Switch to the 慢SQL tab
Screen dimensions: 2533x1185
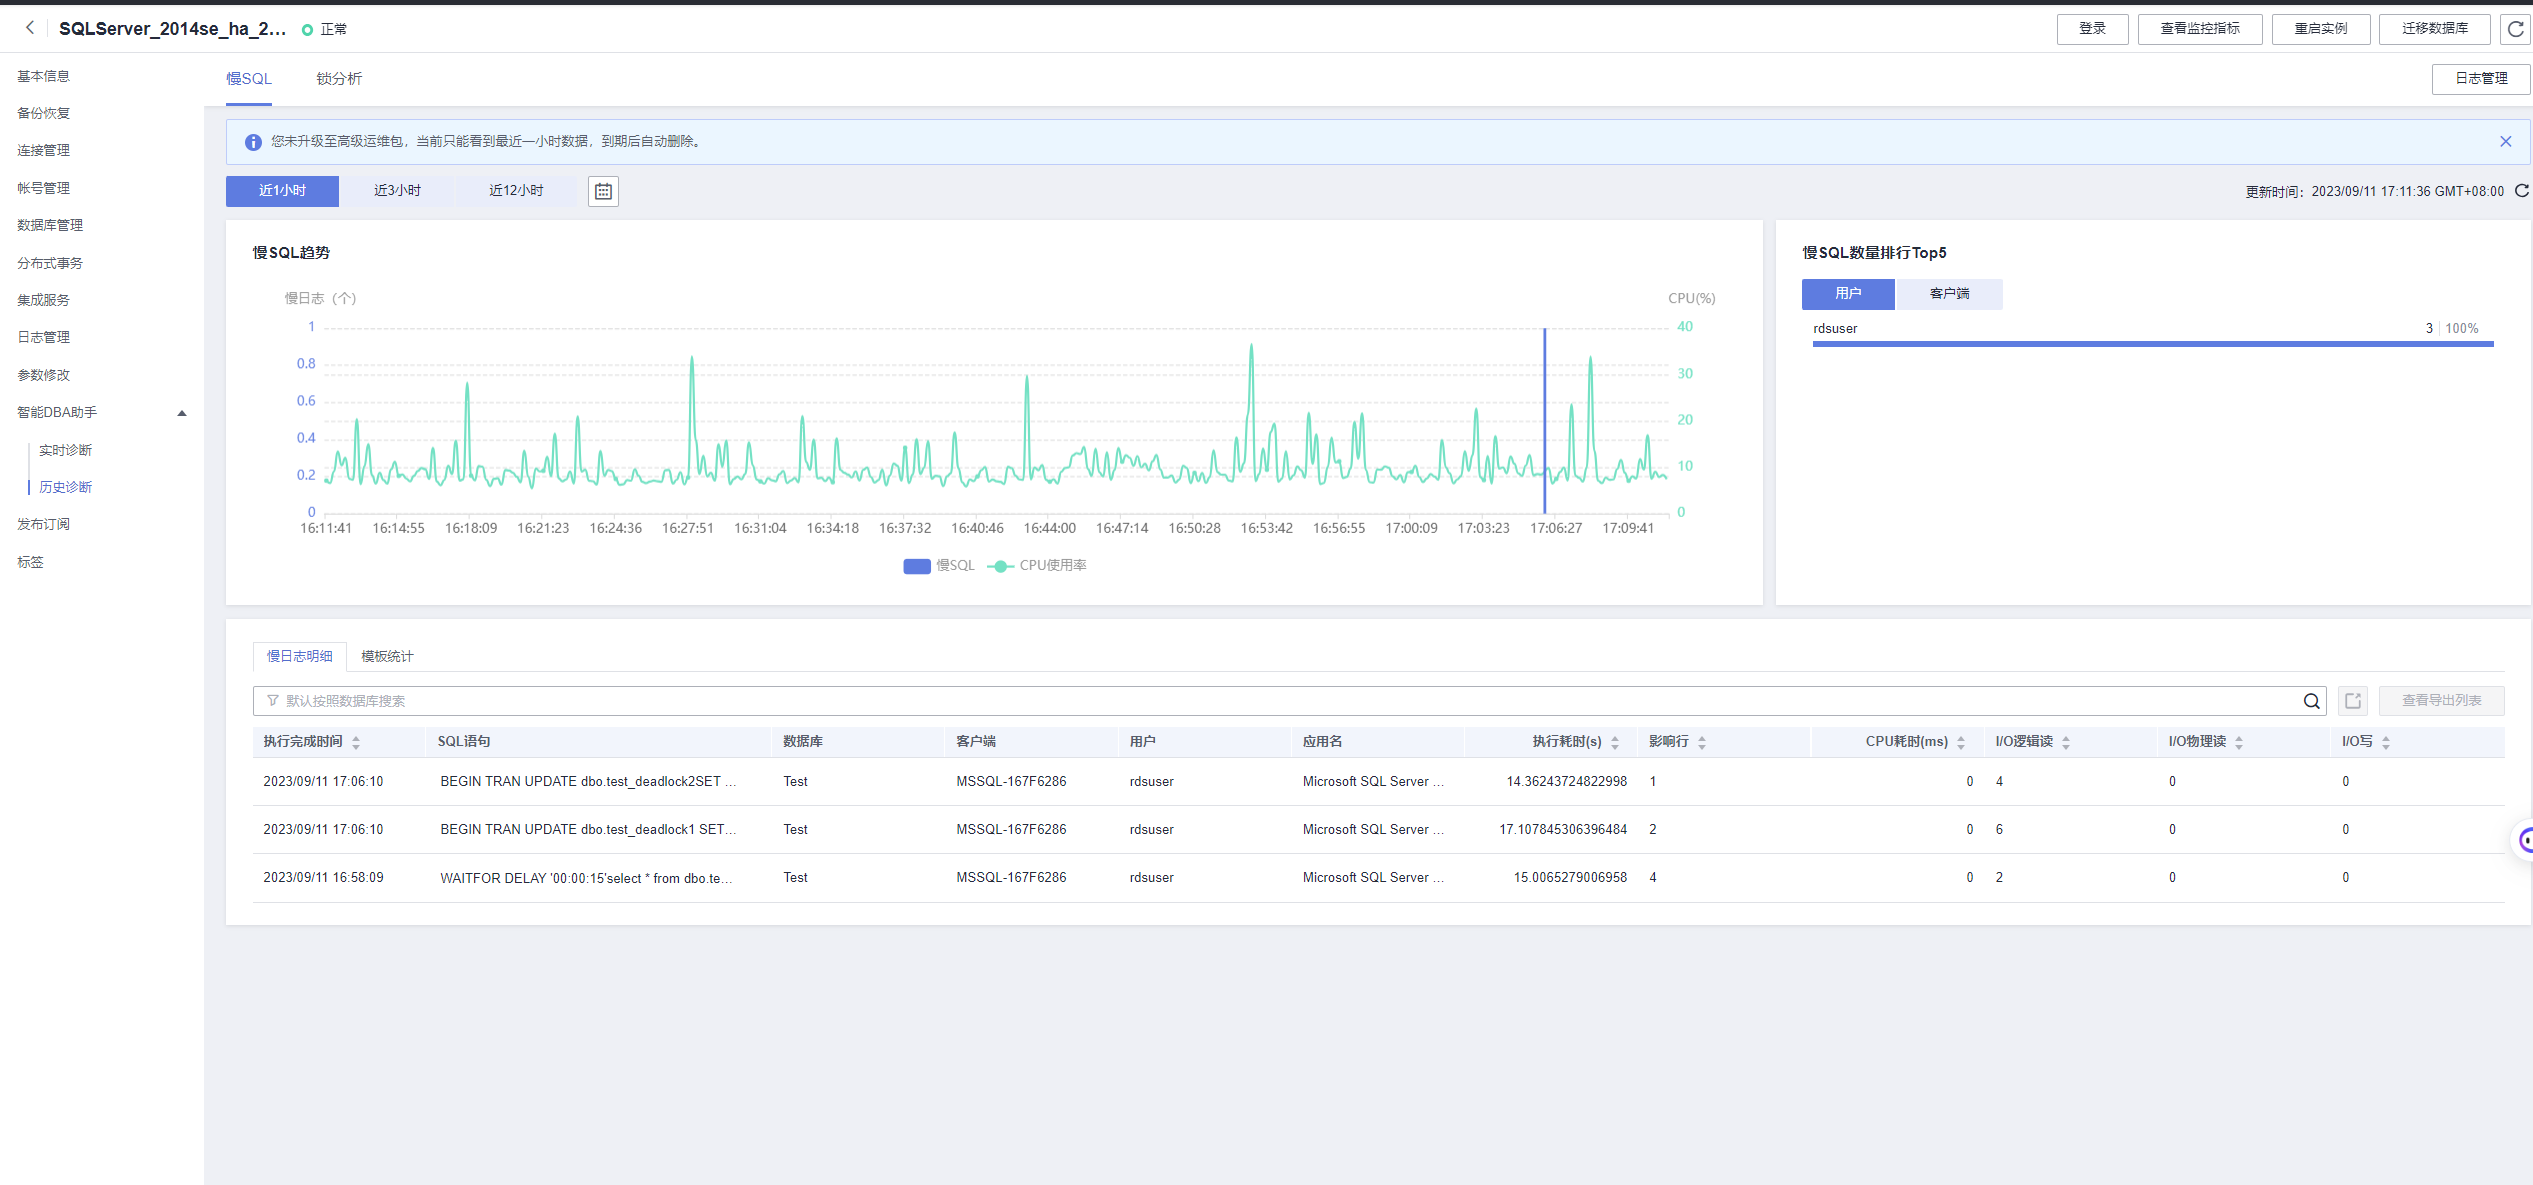tap(249, 79)
